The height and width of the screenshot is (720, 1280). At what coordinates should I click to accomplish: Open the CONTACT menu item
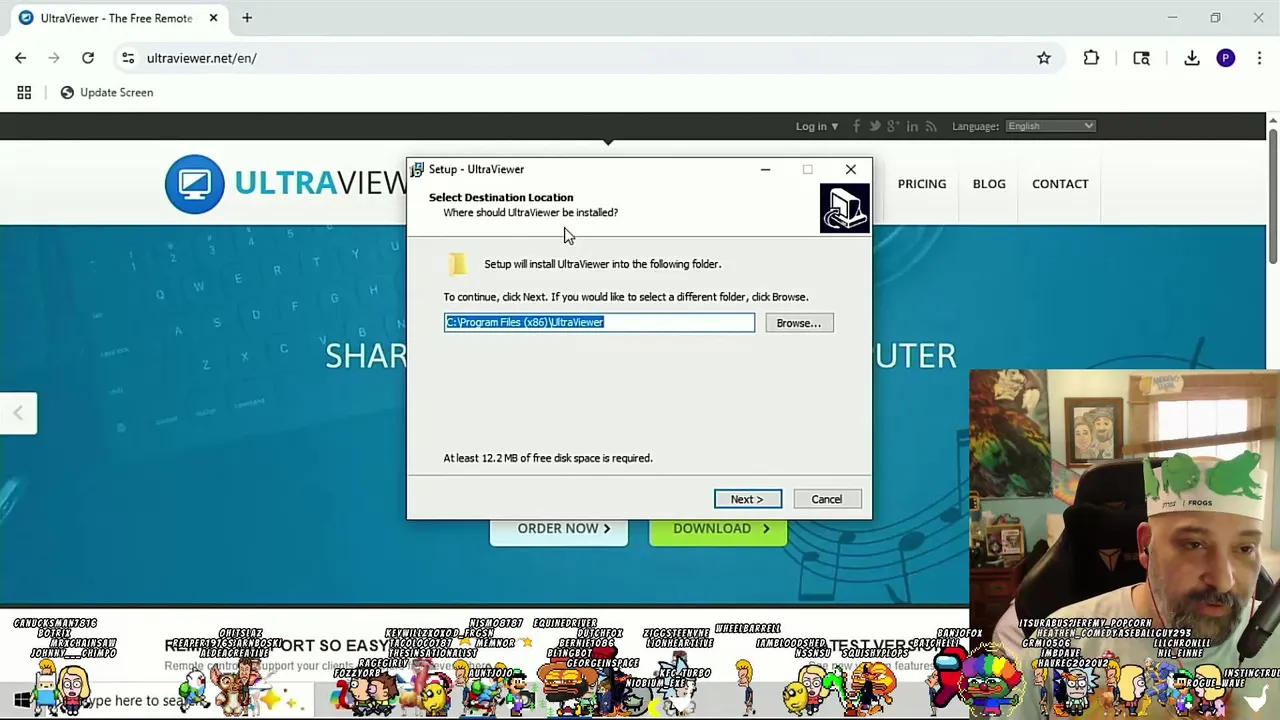coord(1060,184)
